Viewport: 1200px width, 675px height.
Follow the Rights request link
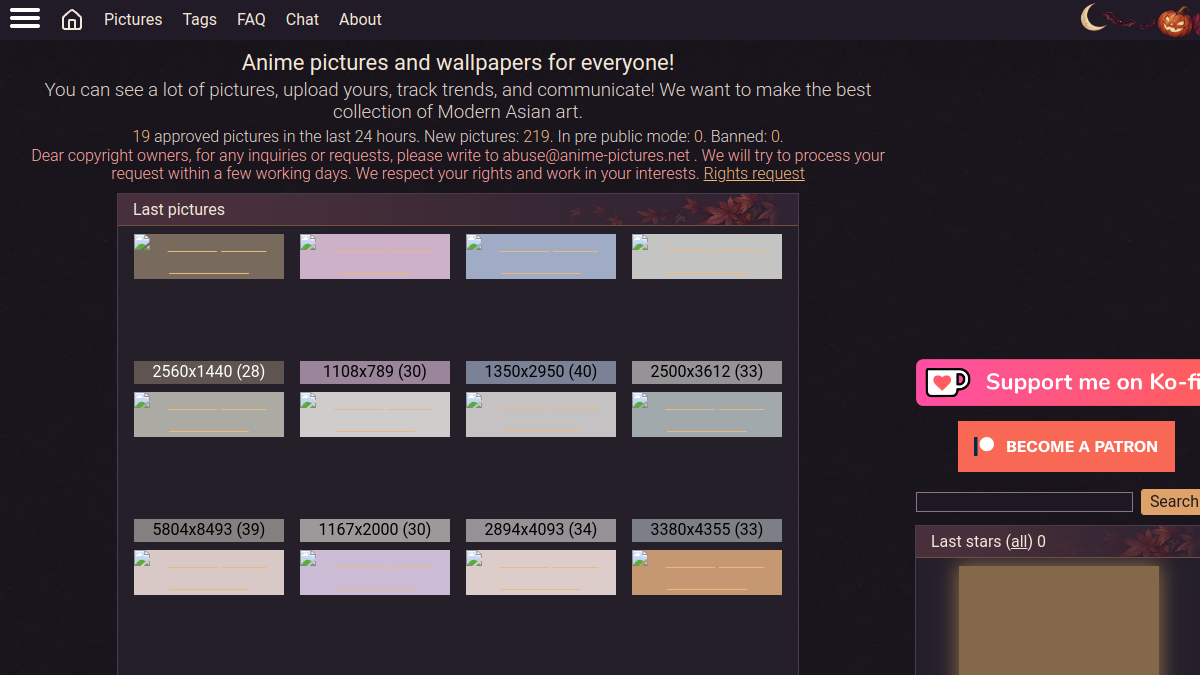tap(754, 173)
